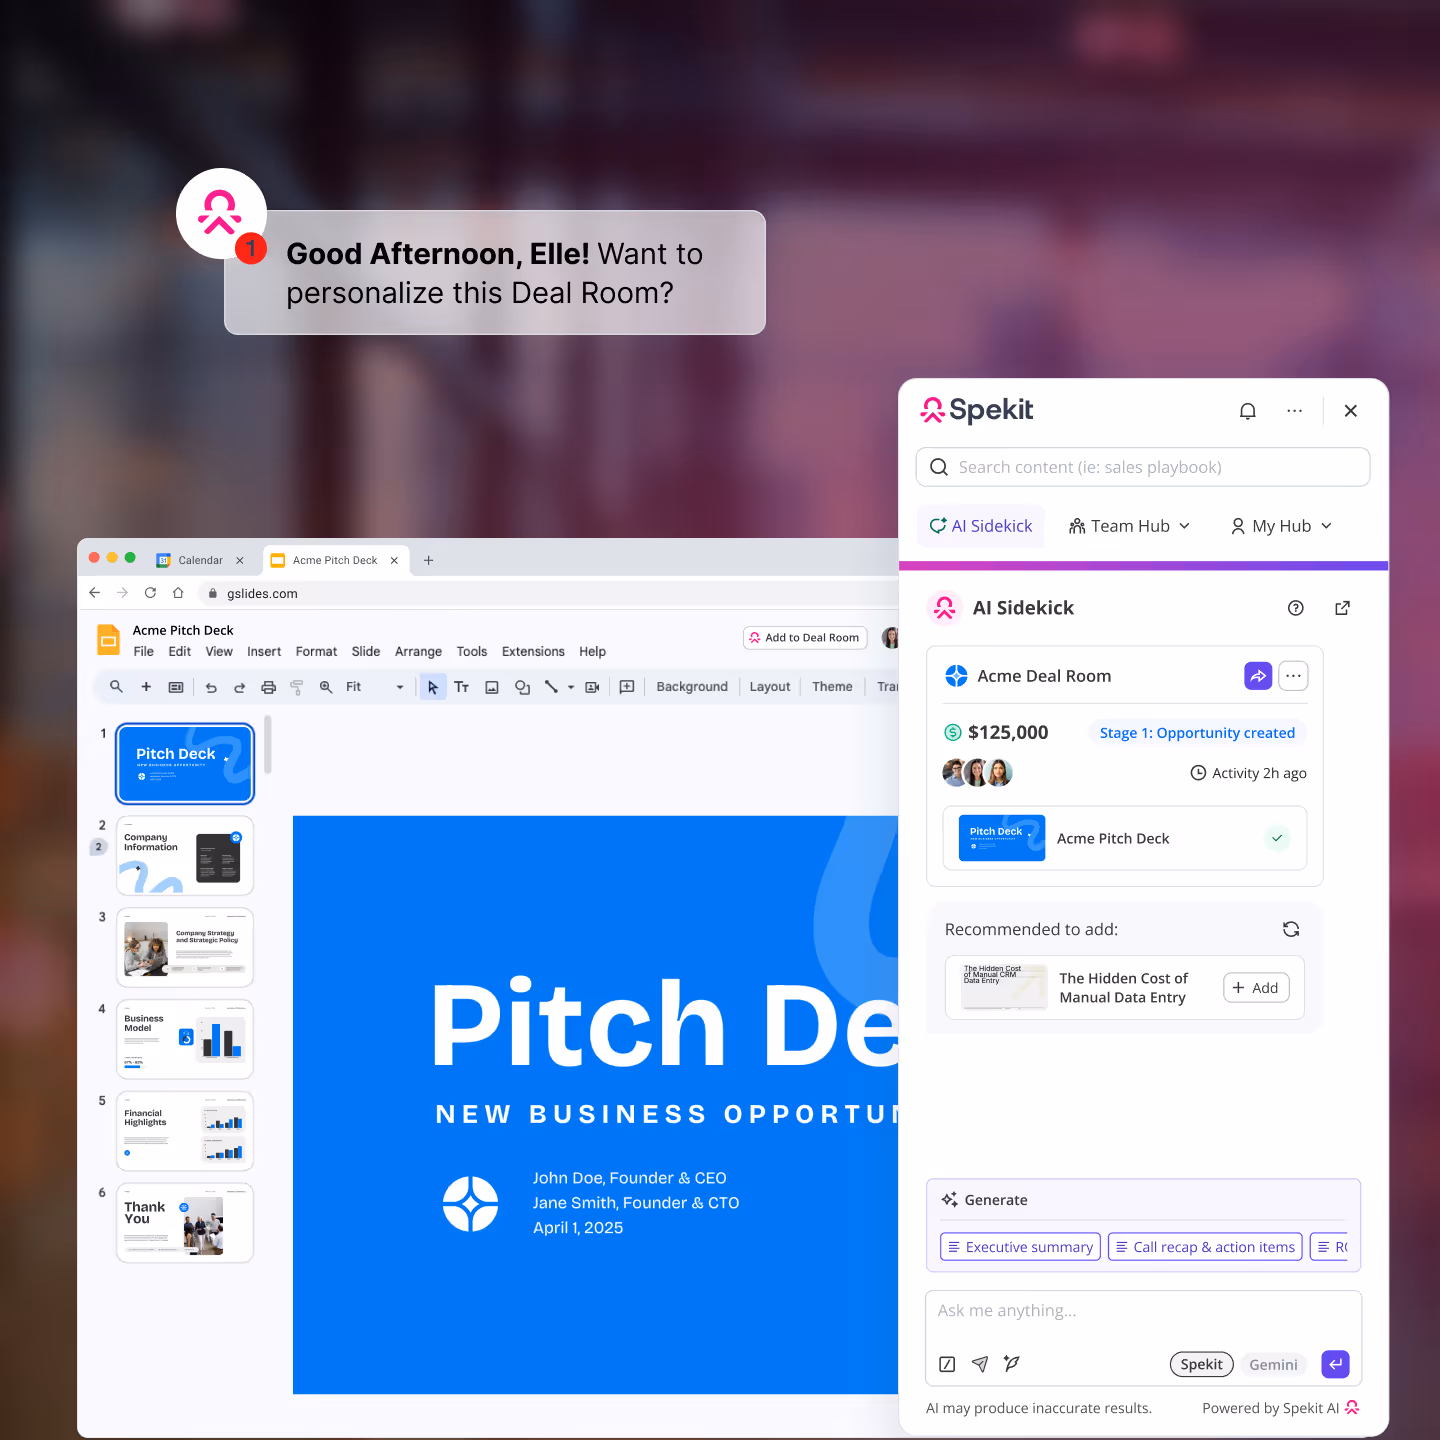
Task: Select the text box tool
Action: pos(461,687)
